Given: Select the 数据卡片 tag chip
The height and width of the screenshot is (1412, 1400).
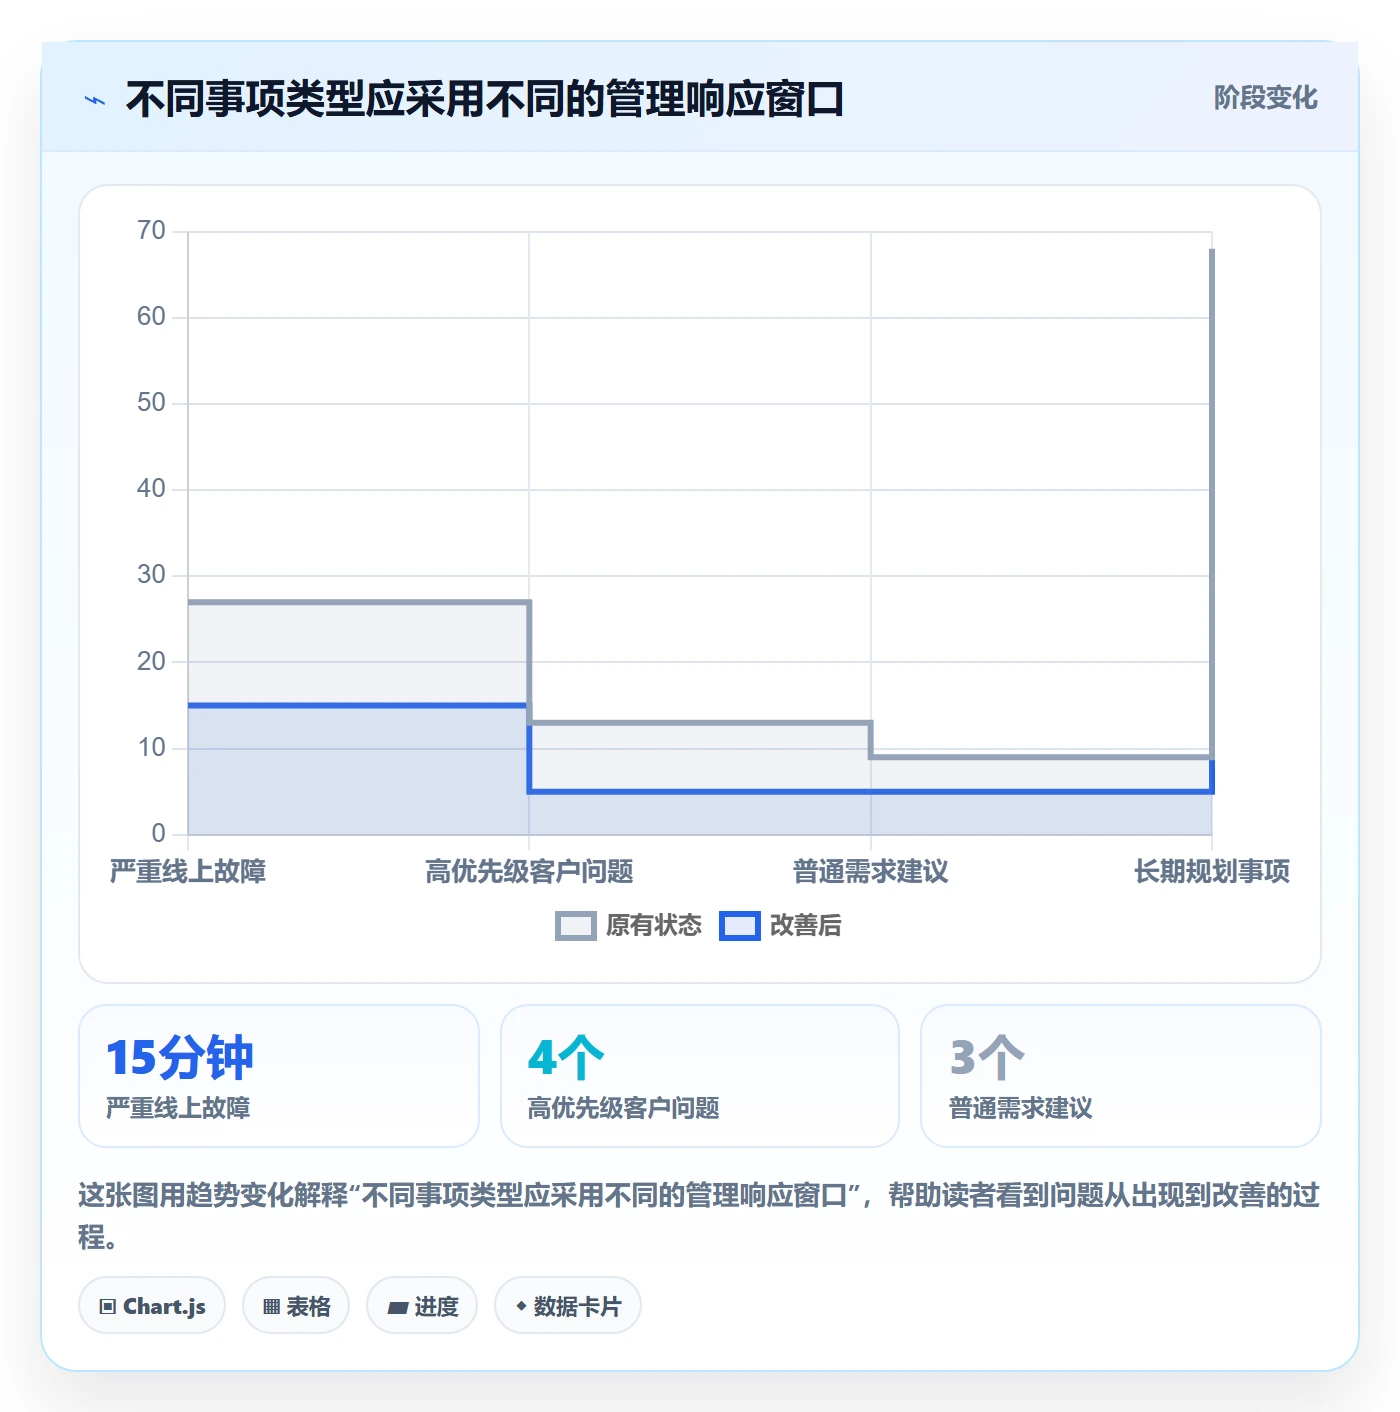Looking at the screenshot, I should [x=568, y=1306].
